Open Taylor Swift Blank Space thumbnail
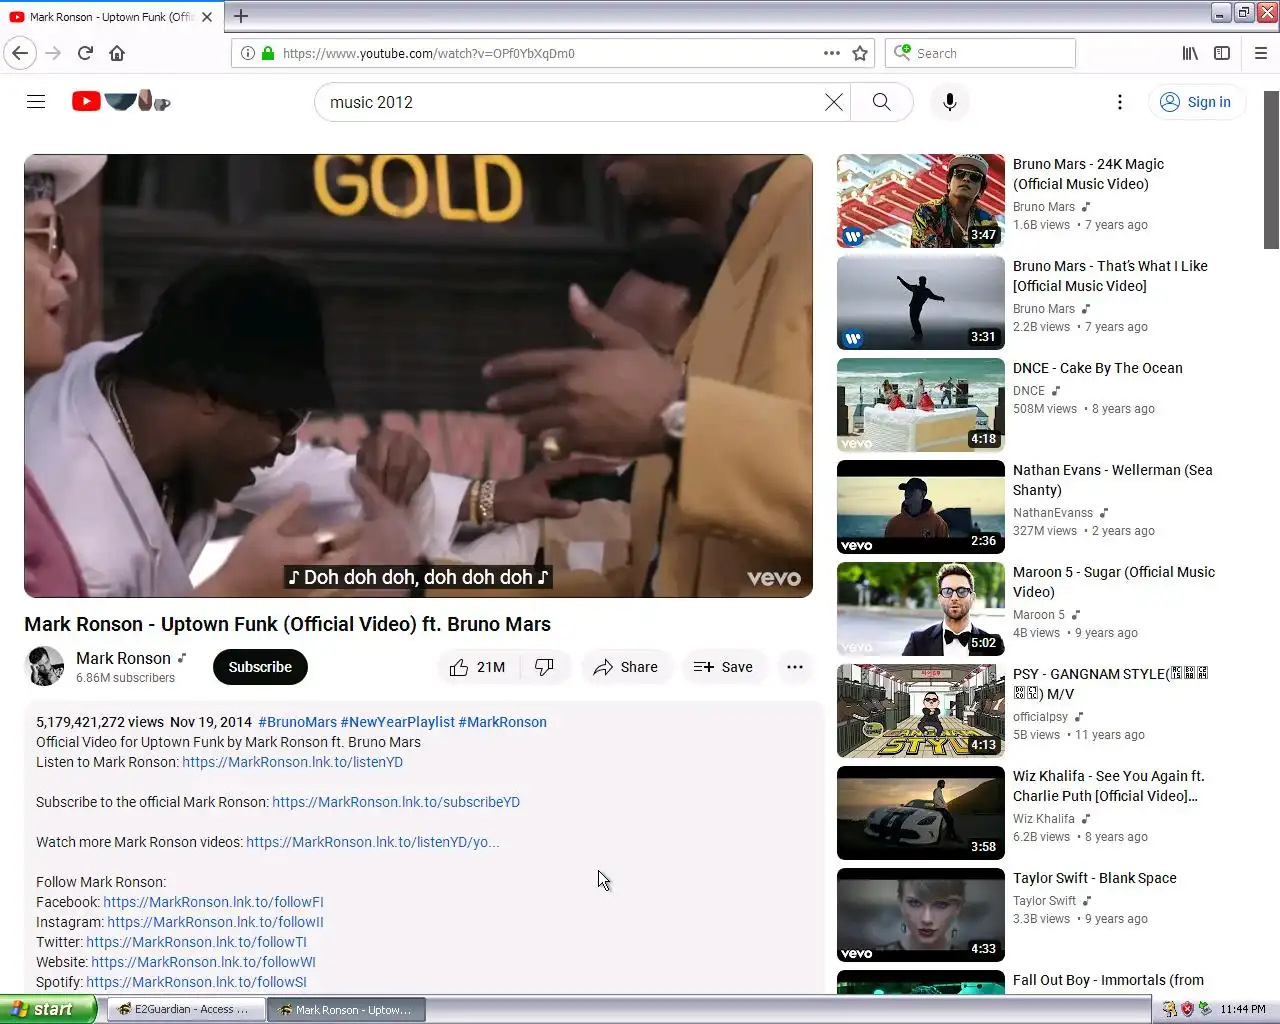 921,915
